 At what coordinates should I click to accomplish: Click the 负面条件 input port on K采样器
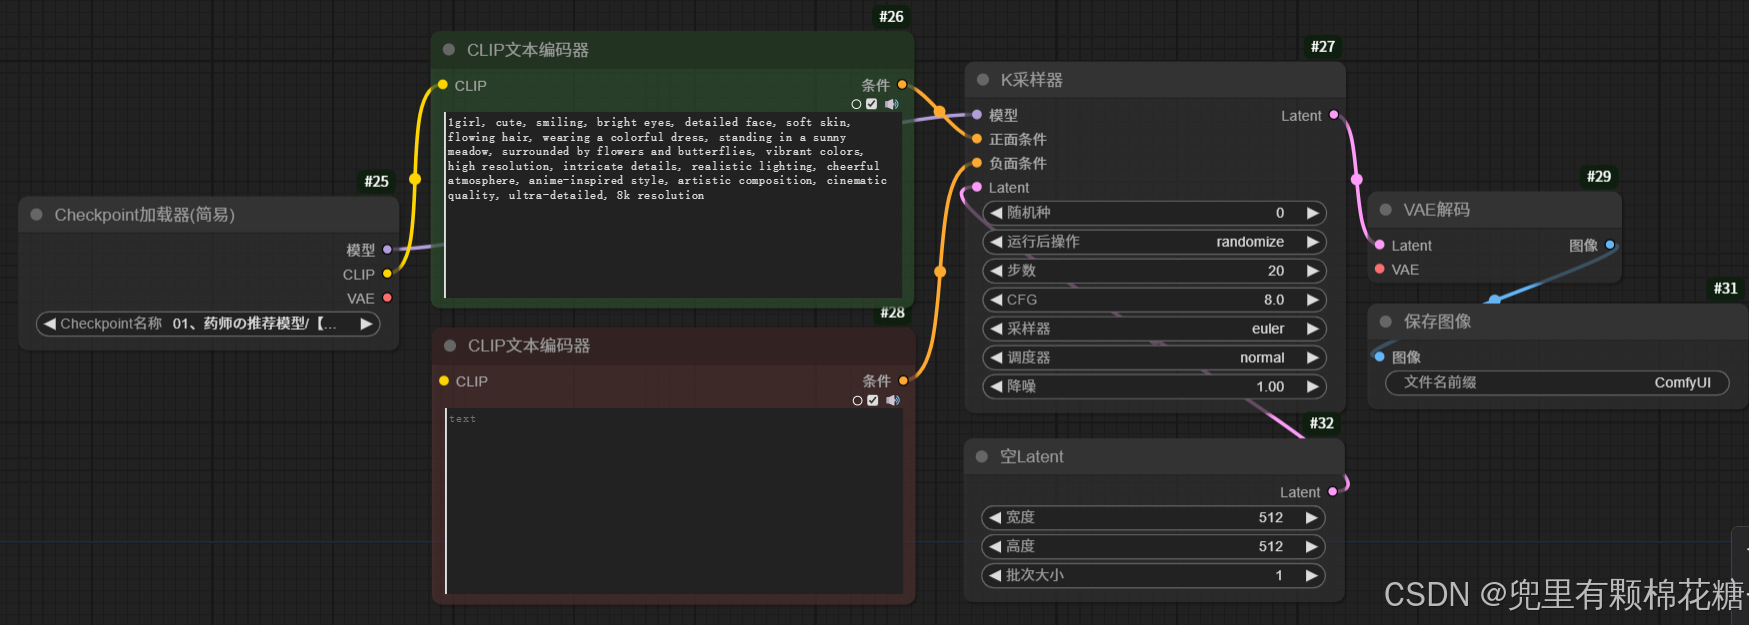coord(977,163)
